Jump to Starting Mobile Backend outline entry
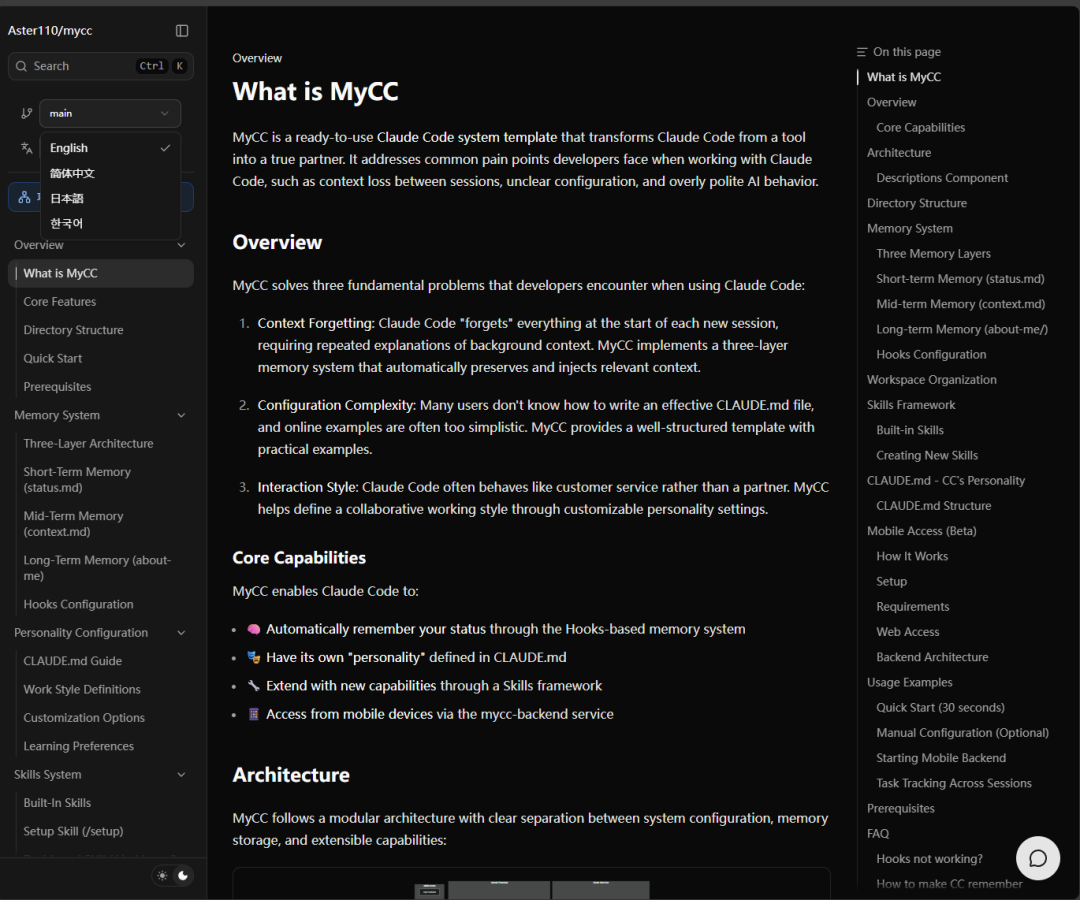 click(x=941, y=757)
